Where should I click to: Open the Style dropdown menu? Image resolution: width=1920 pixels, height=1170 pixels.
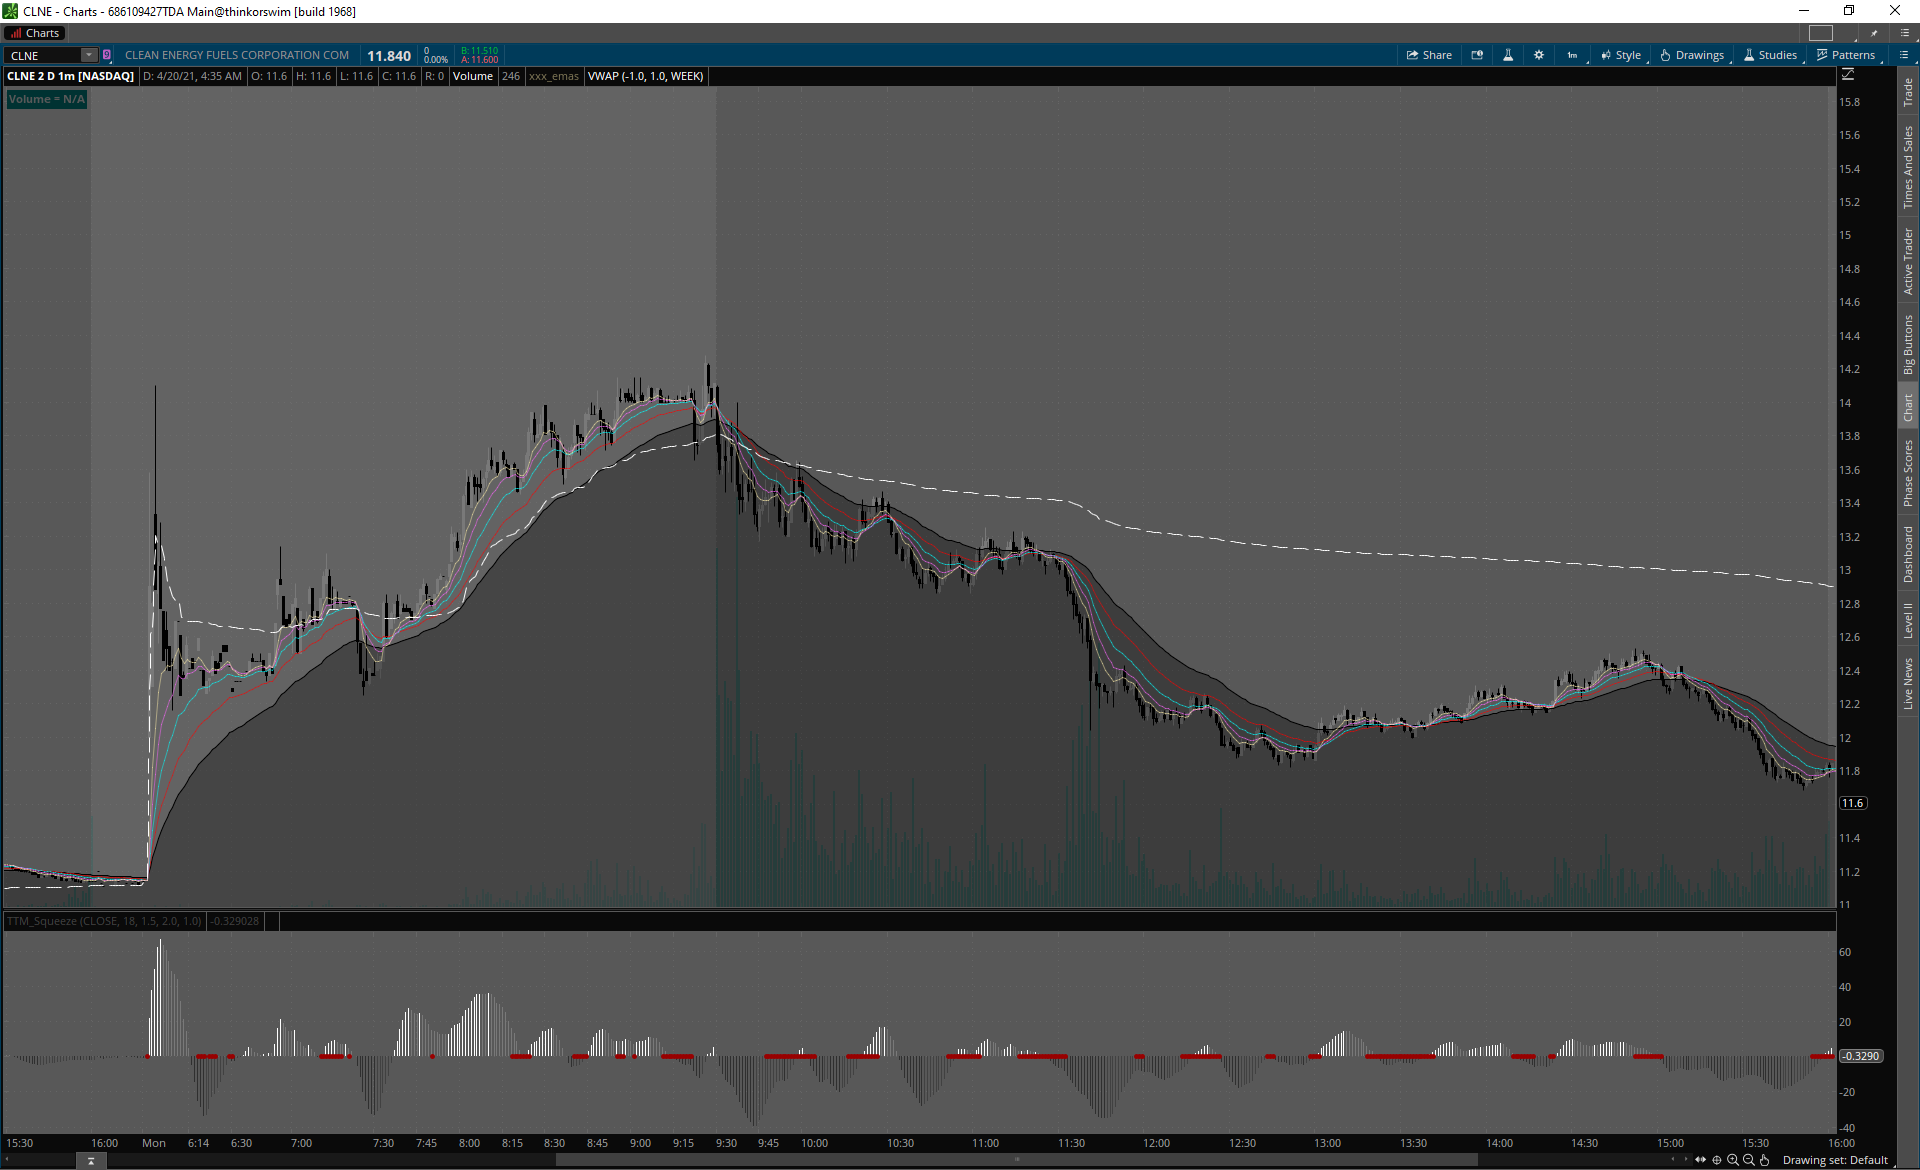[x=1621, y=55]
